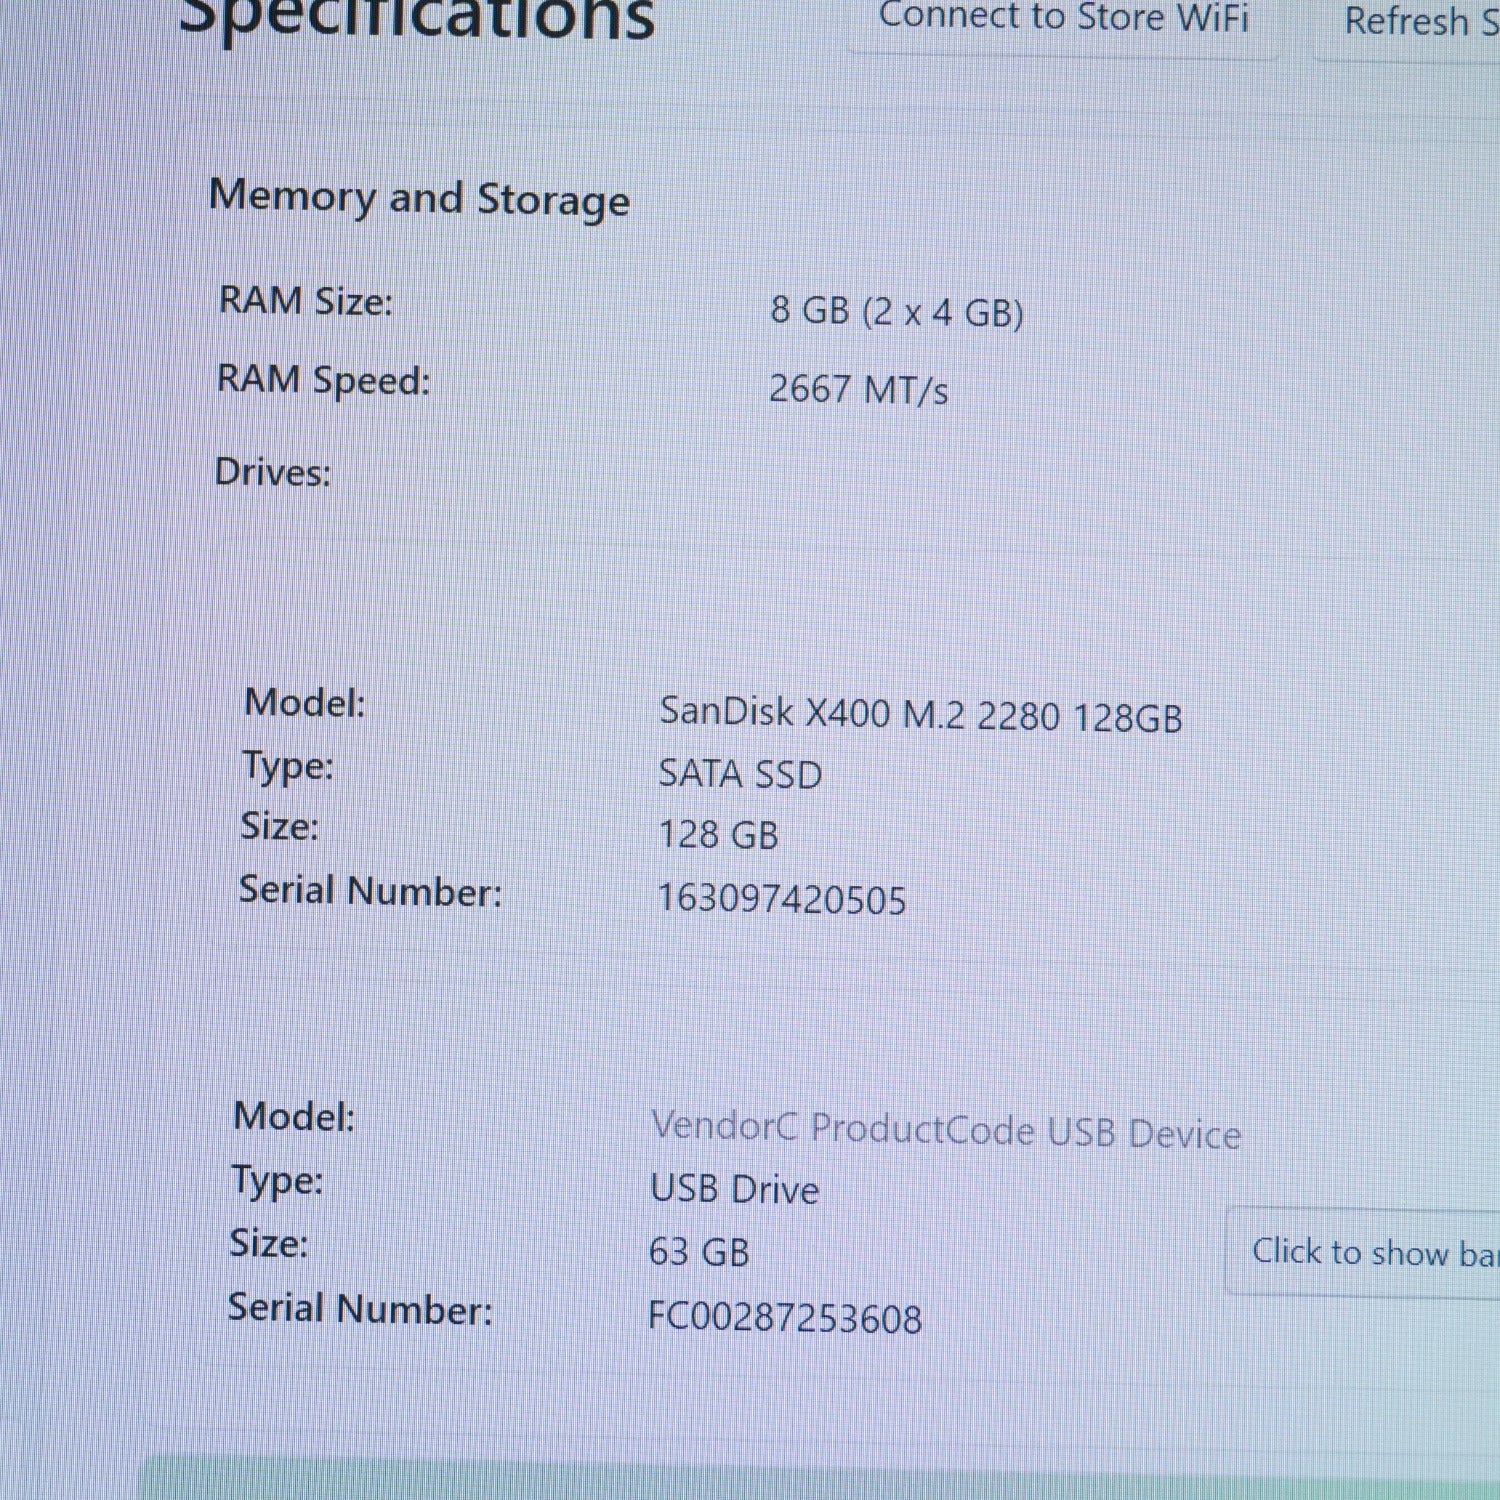Select the '2667 MT/s' value

[x=858, y=388]
